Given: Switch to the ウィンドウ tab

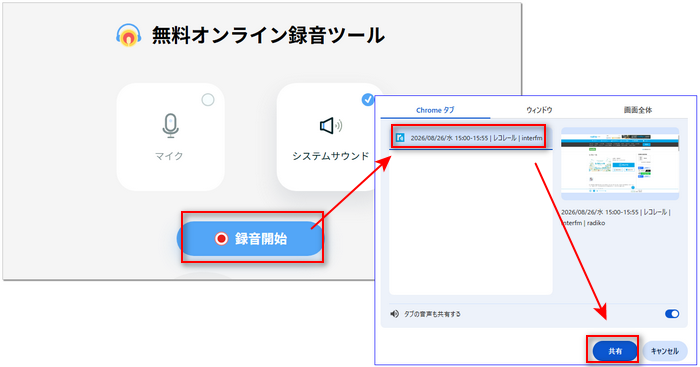Looking at the screenshot, I should point(539,110).
